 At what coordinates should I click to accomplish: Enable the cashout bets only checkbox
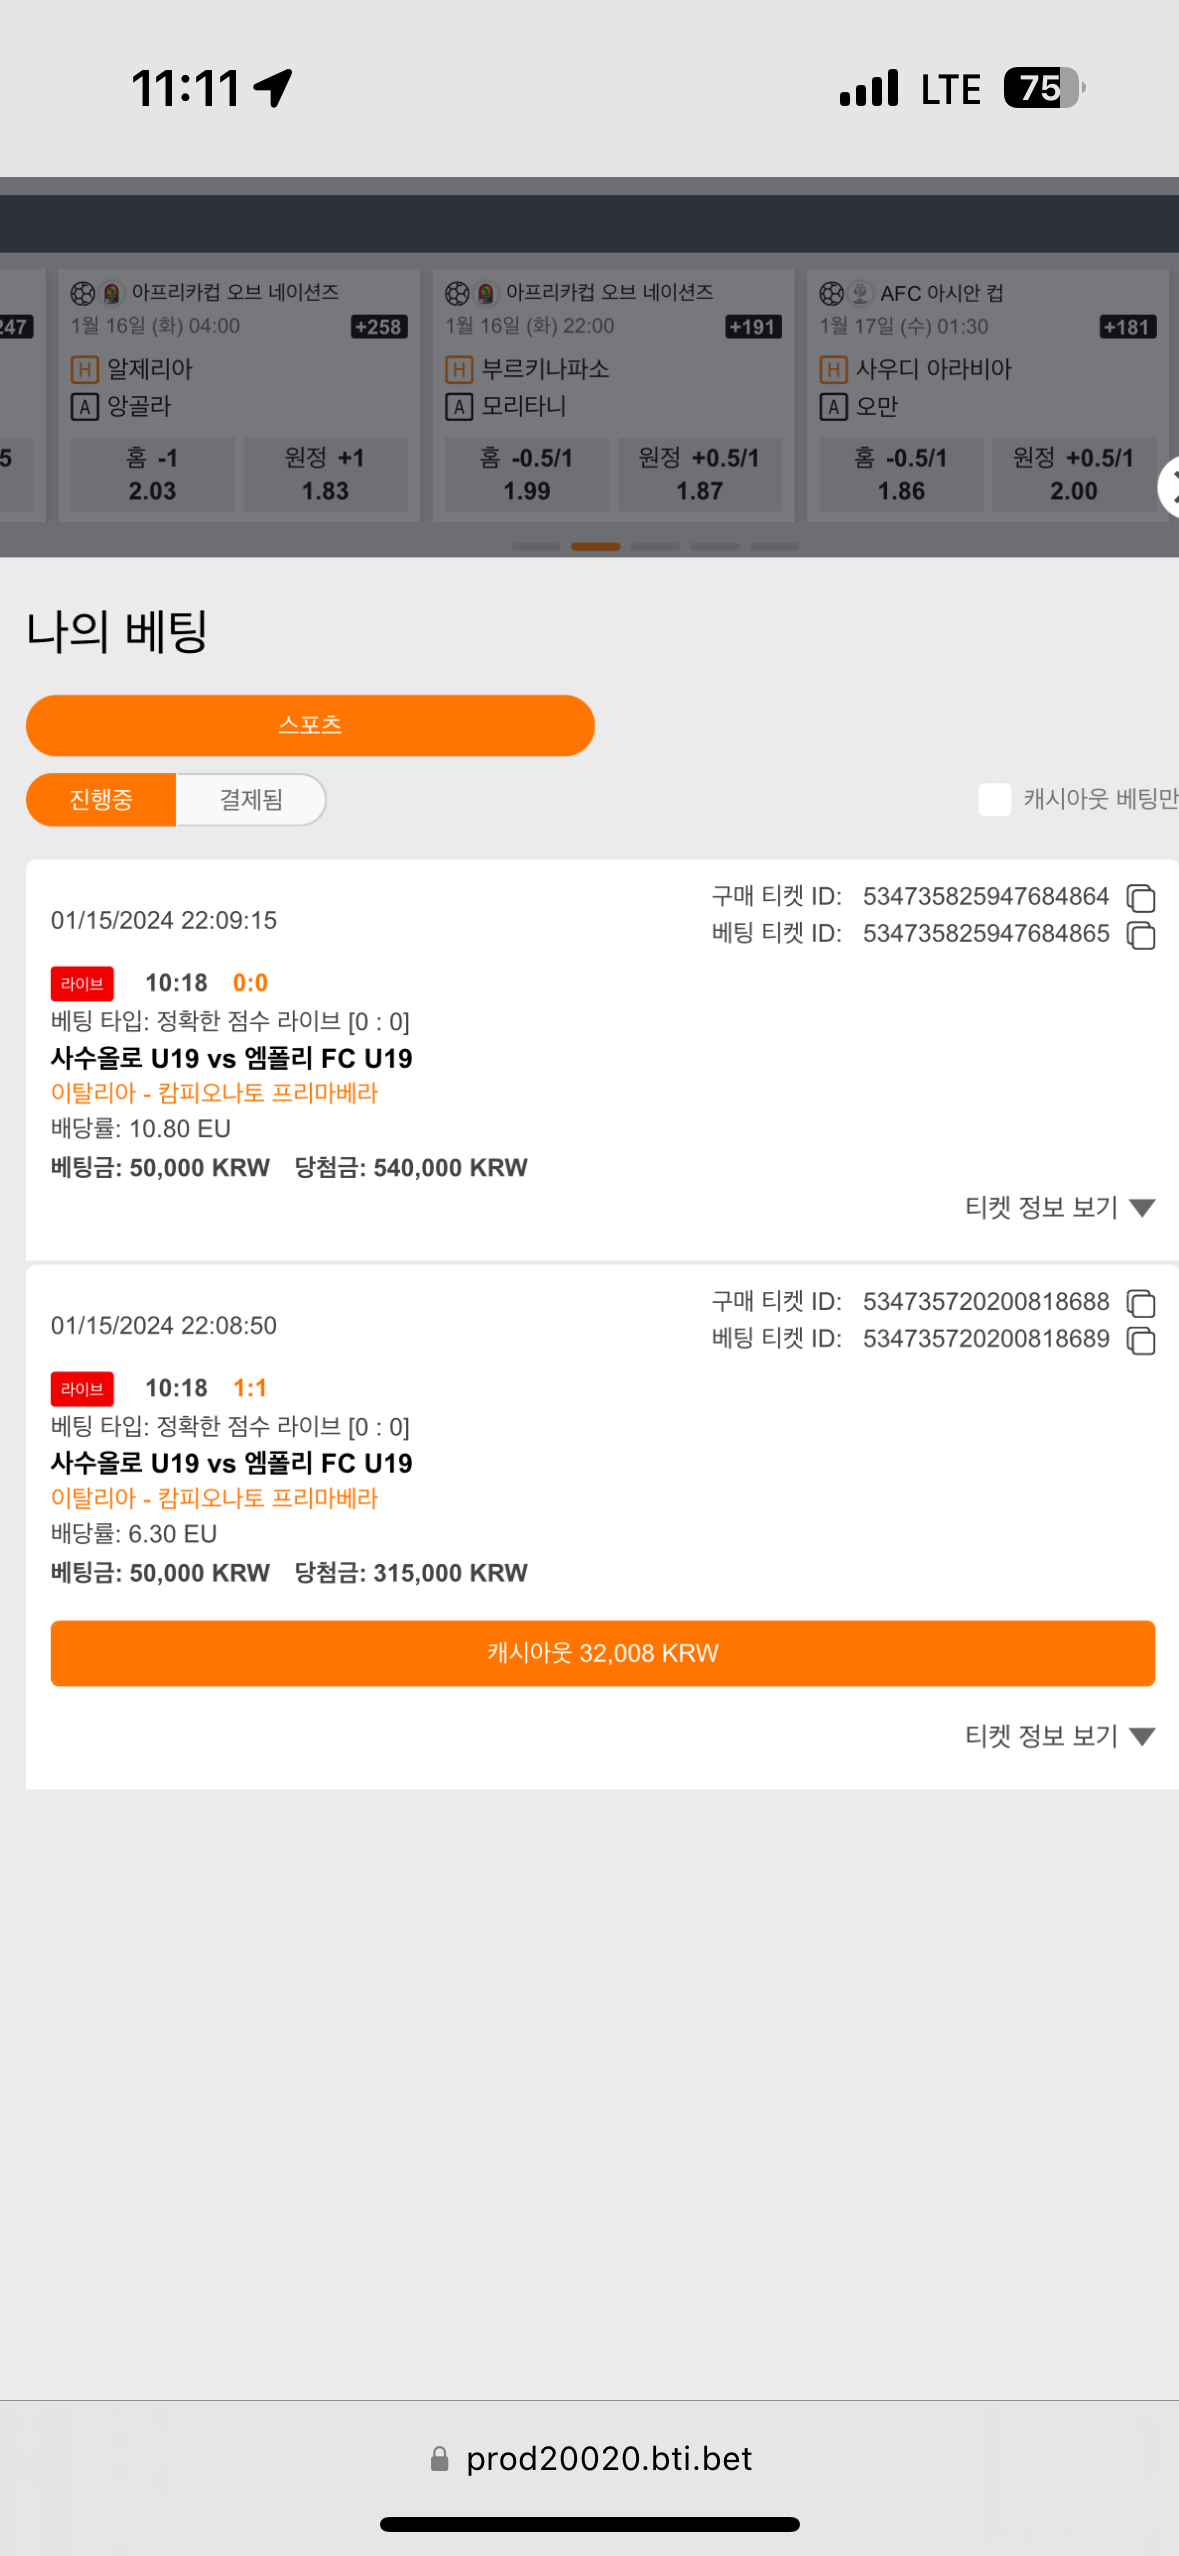click(x=994, y=799)
